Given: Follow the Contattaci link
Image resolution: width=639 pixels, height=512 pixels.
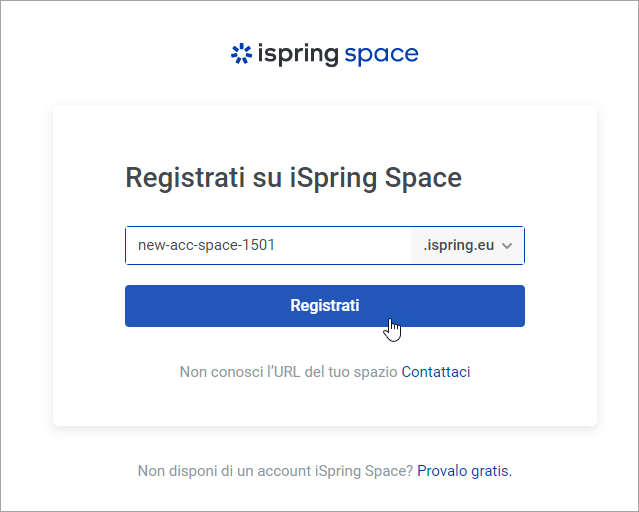Looking at the screenshot, I should pyautogui.click(x=436, y=372).
